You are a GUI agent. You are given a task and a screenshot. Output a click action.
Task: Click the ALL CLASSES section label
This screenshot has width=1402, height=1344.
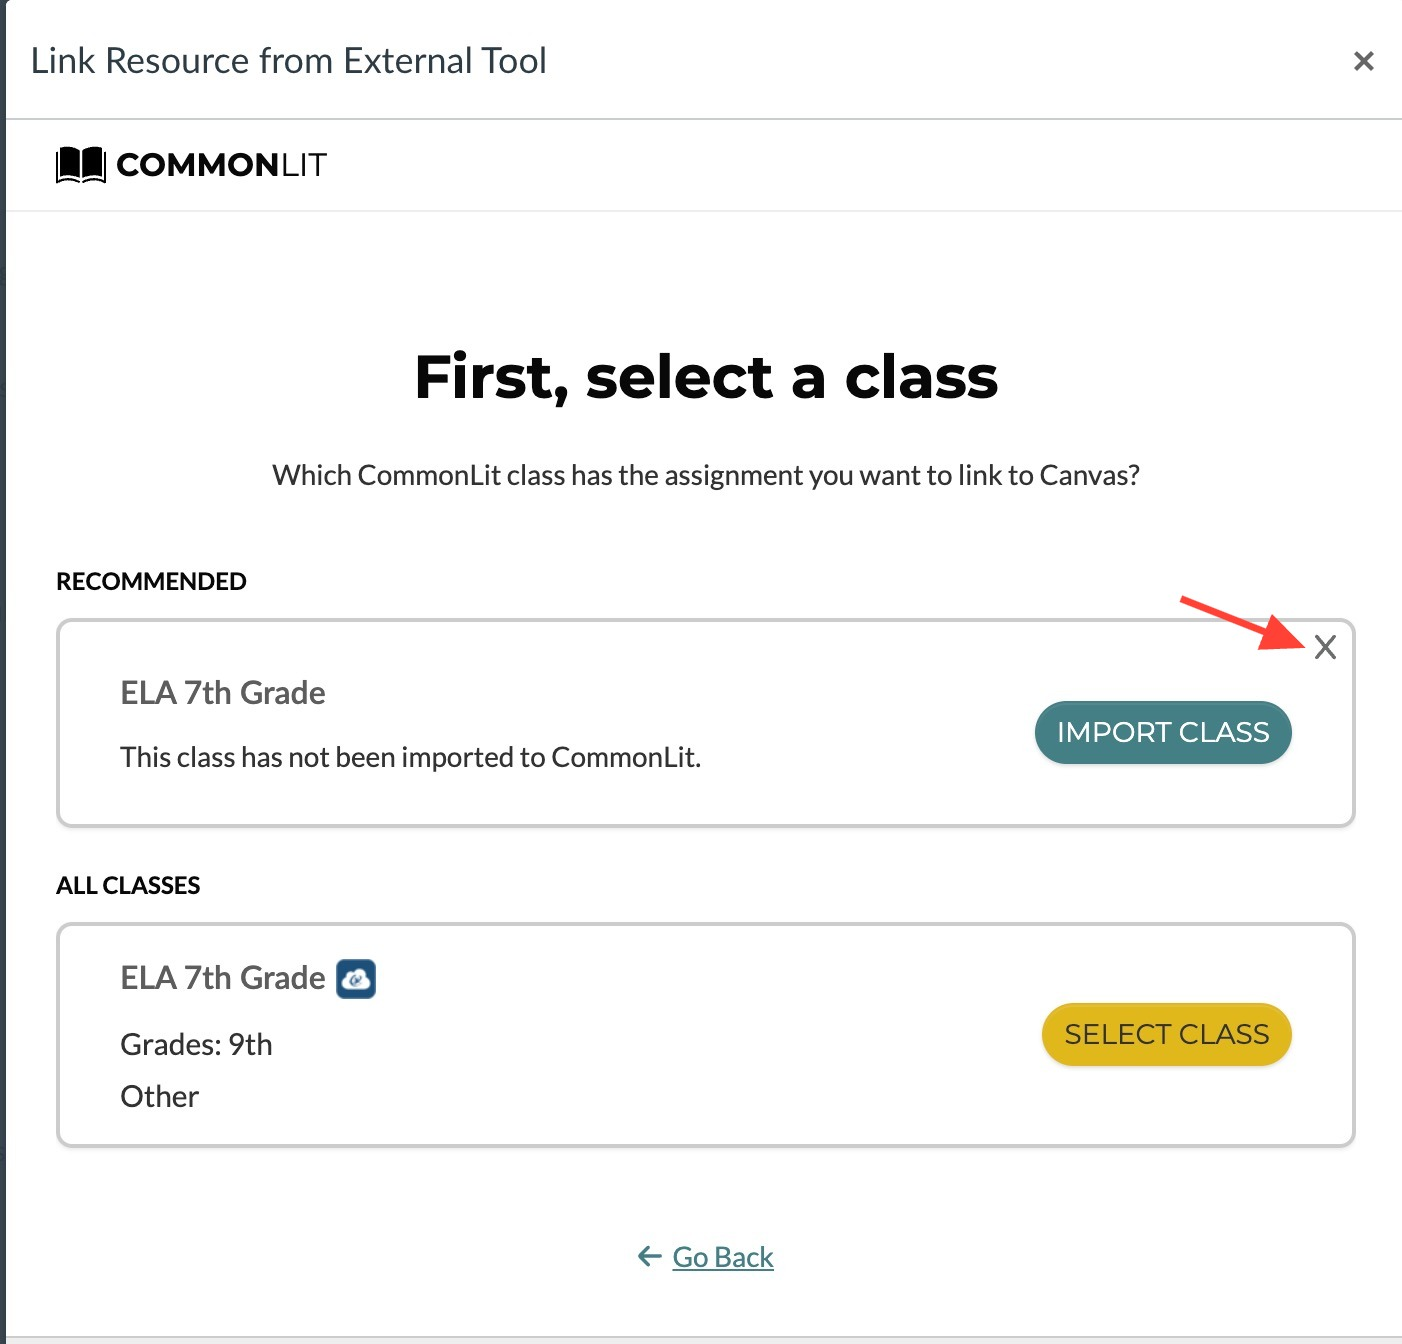point(128,886)
